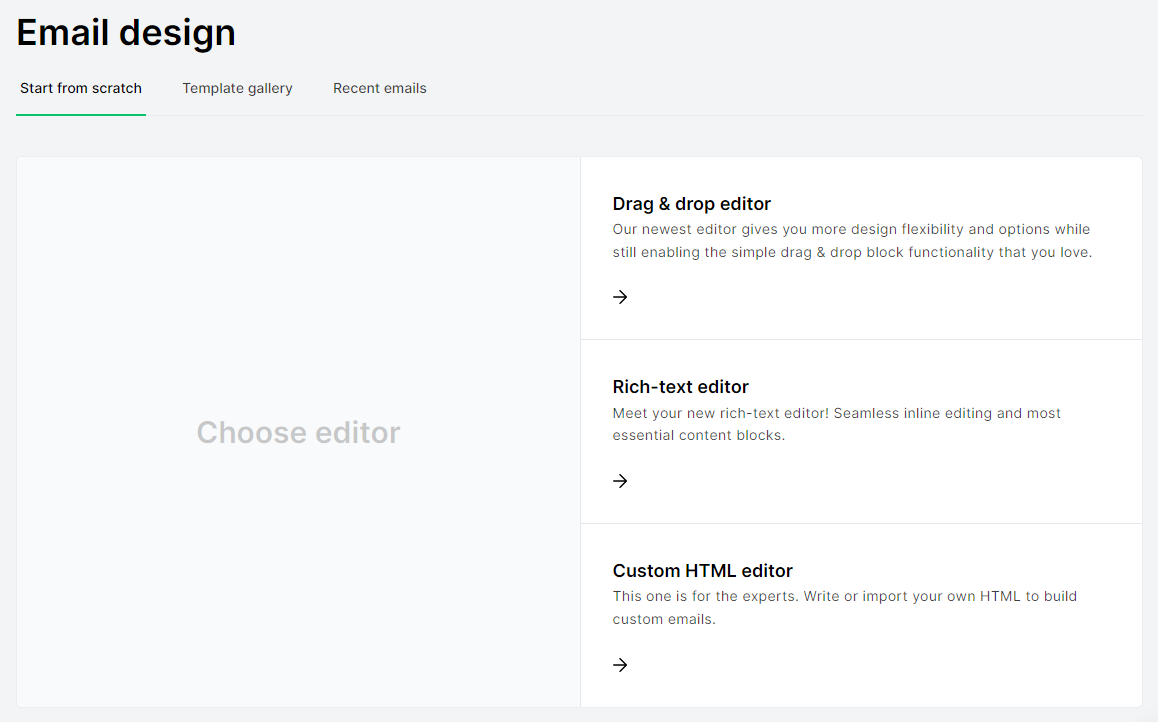The image size is (1158, 722).
Task: Click the Choose editor placeholder text
Action: (298, 432)
